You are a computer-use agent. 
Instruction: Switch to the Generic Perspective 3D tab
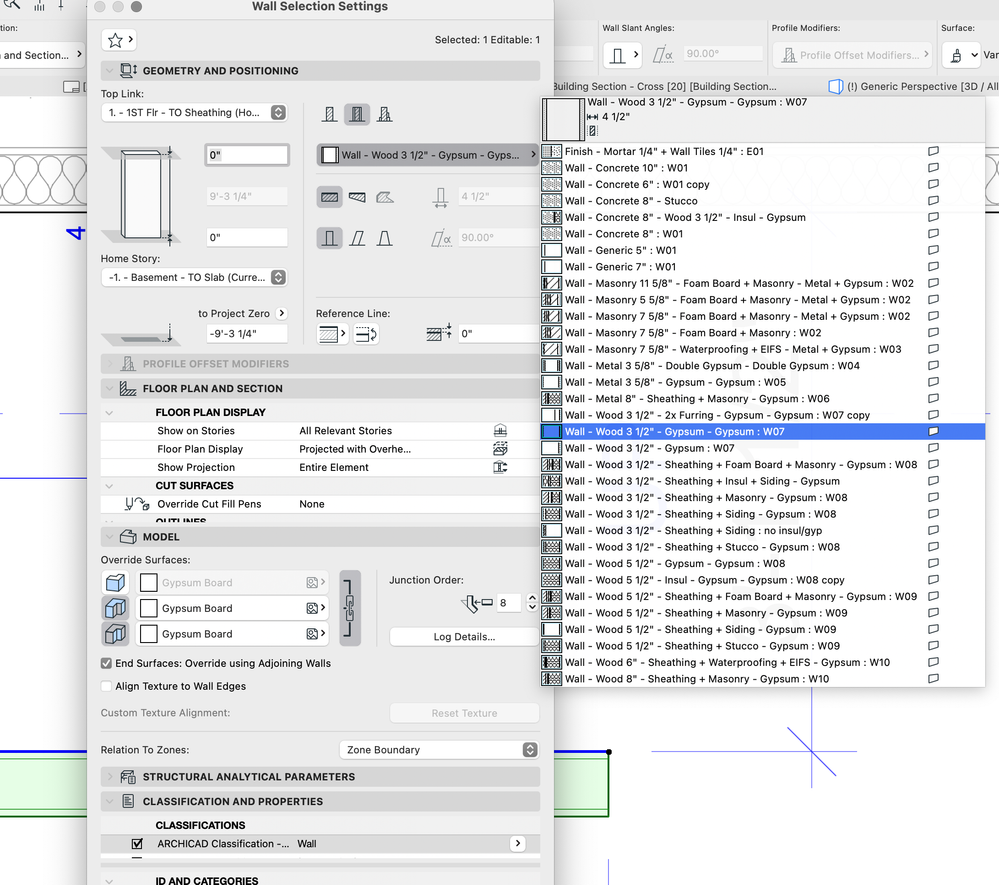(914, 86)
